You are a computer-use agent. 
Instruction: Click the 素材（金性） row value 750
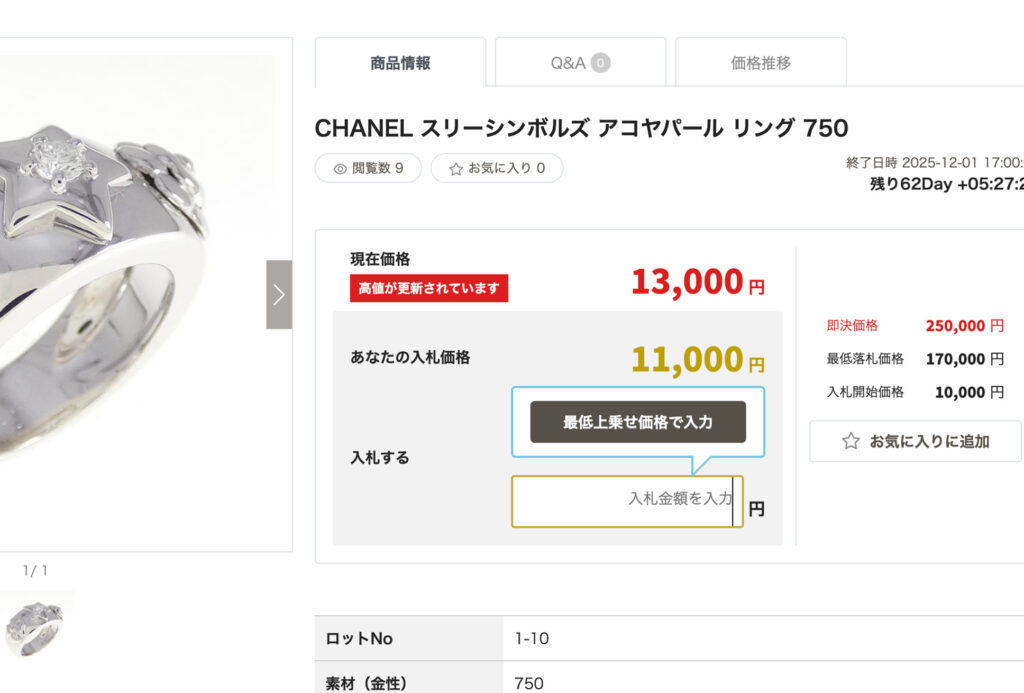(x=529, y=684)
